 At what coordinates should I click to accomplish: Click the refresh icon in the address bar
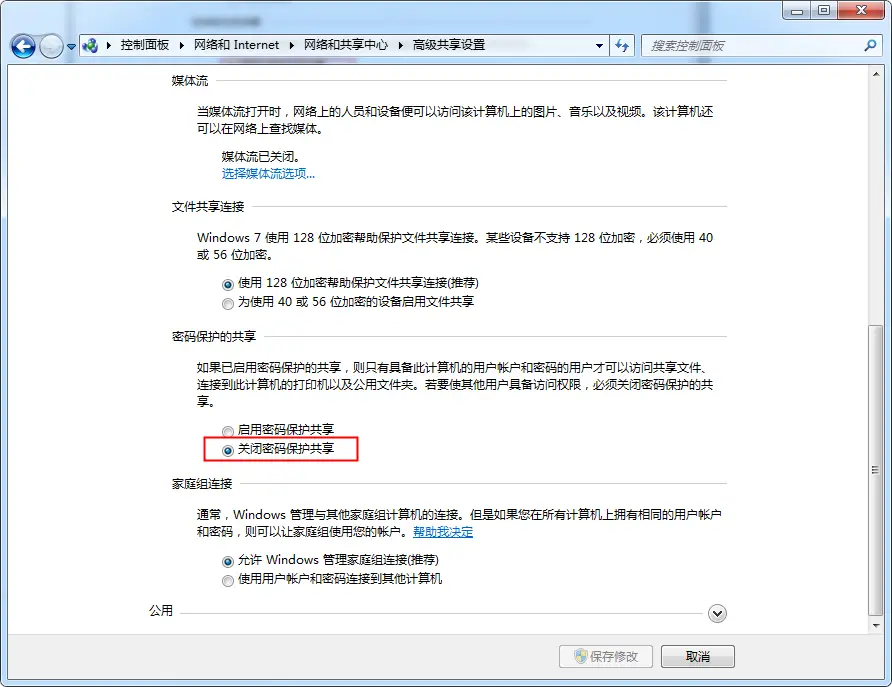pyautogui.click(x=622, y=46)
